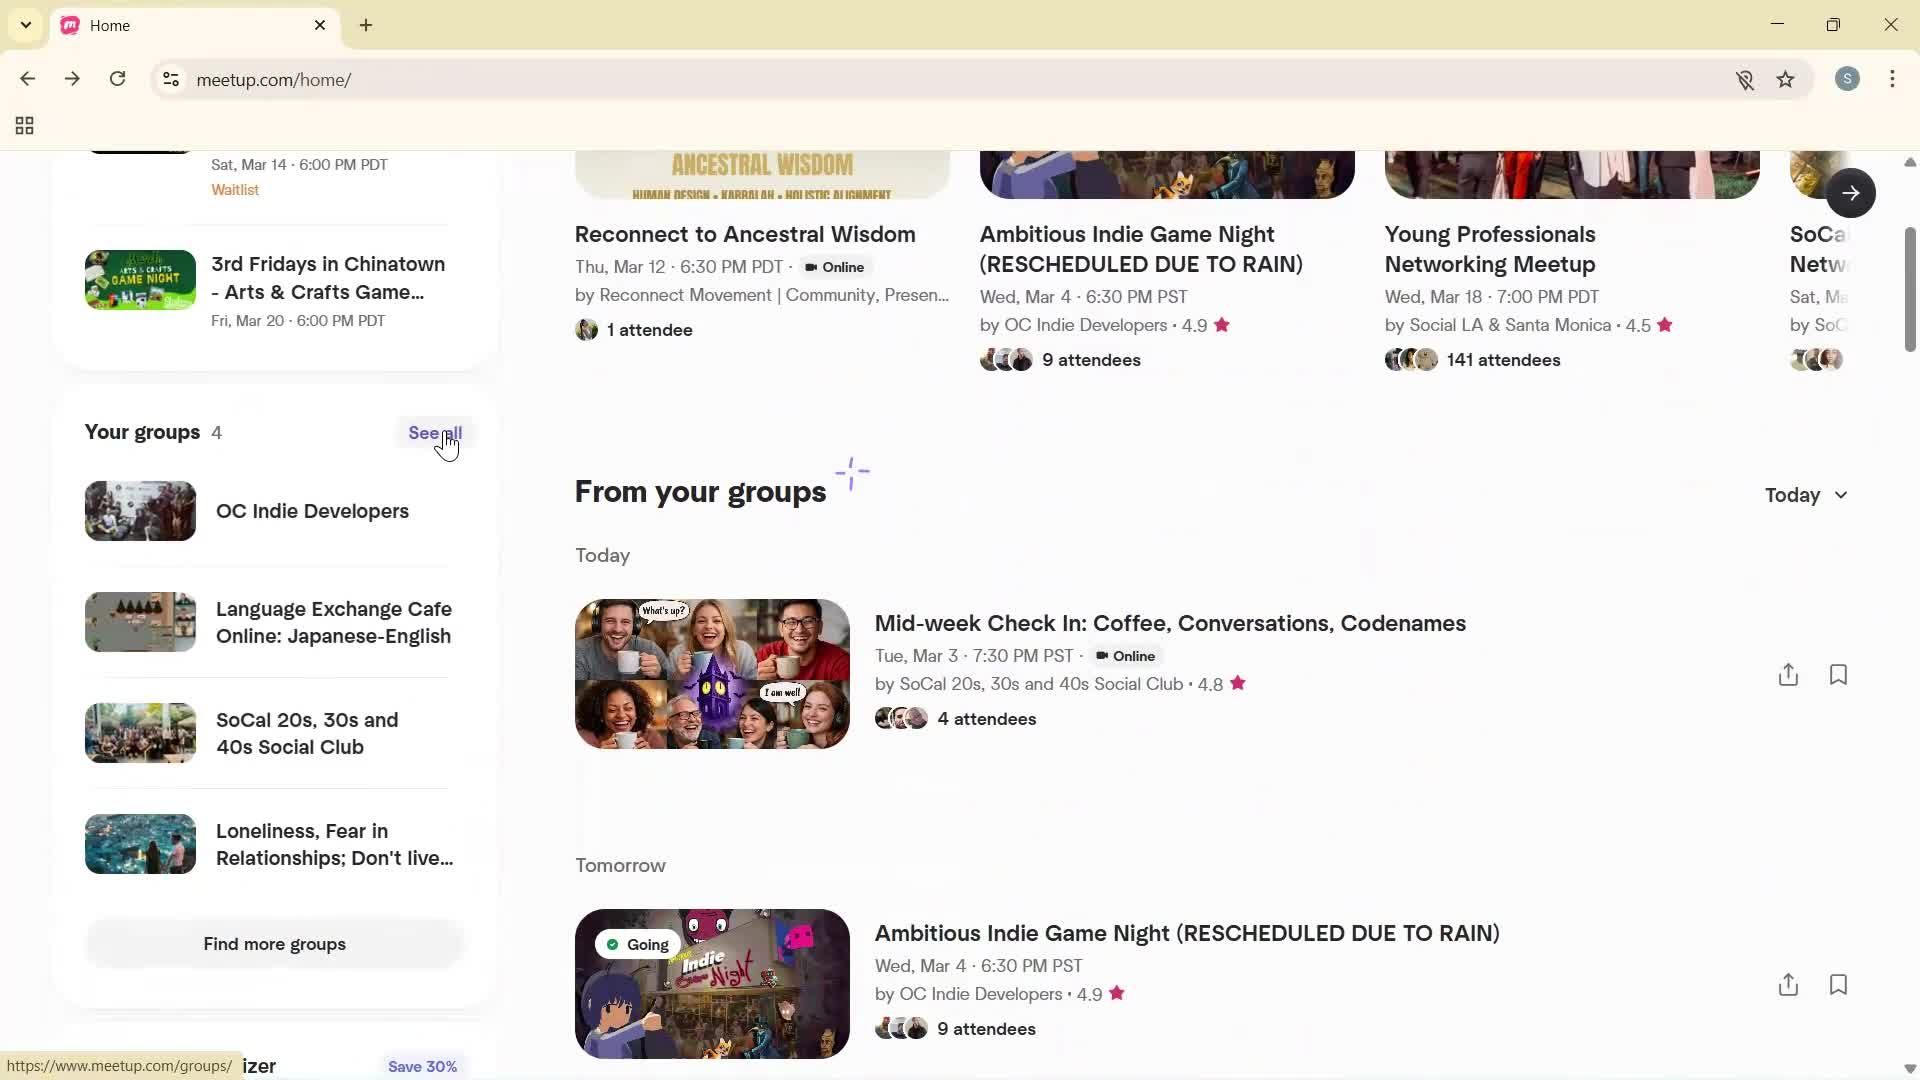Click the carousel next arrow
Screen dimensions: 1920x1080
point(1852,192)
